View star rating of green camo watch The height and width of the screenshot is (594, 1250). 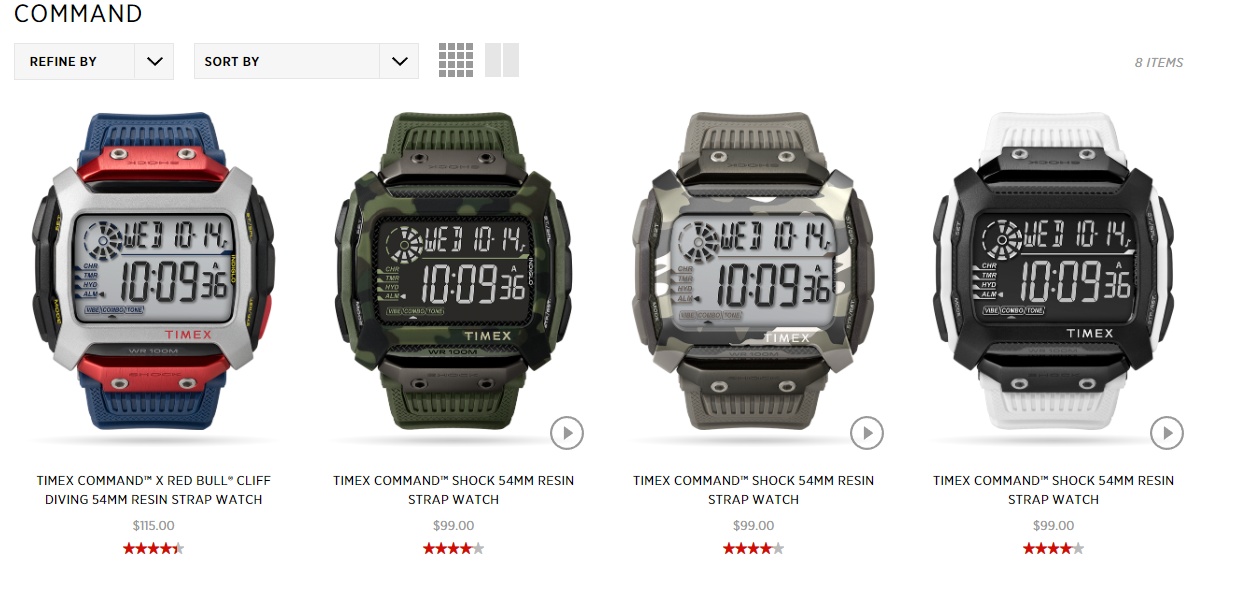[x=453, y=548]
